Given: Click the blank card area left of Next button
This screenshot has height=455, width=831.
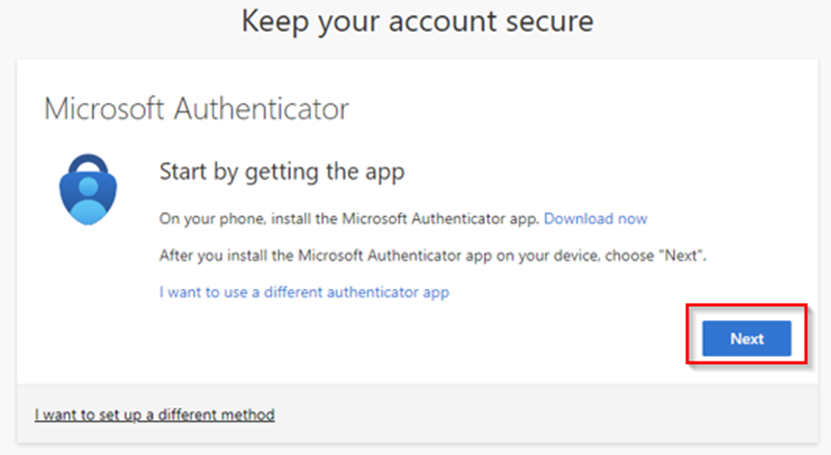Looking at the screenshot, I should point(450,340).
